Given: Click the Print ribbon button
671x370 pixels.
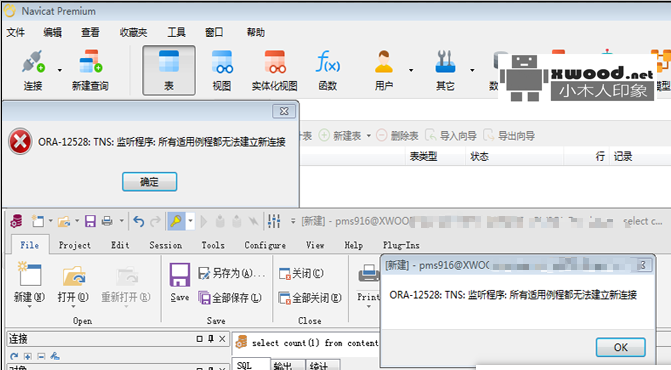Looking at the screenshot, I should tap(368, 284).
